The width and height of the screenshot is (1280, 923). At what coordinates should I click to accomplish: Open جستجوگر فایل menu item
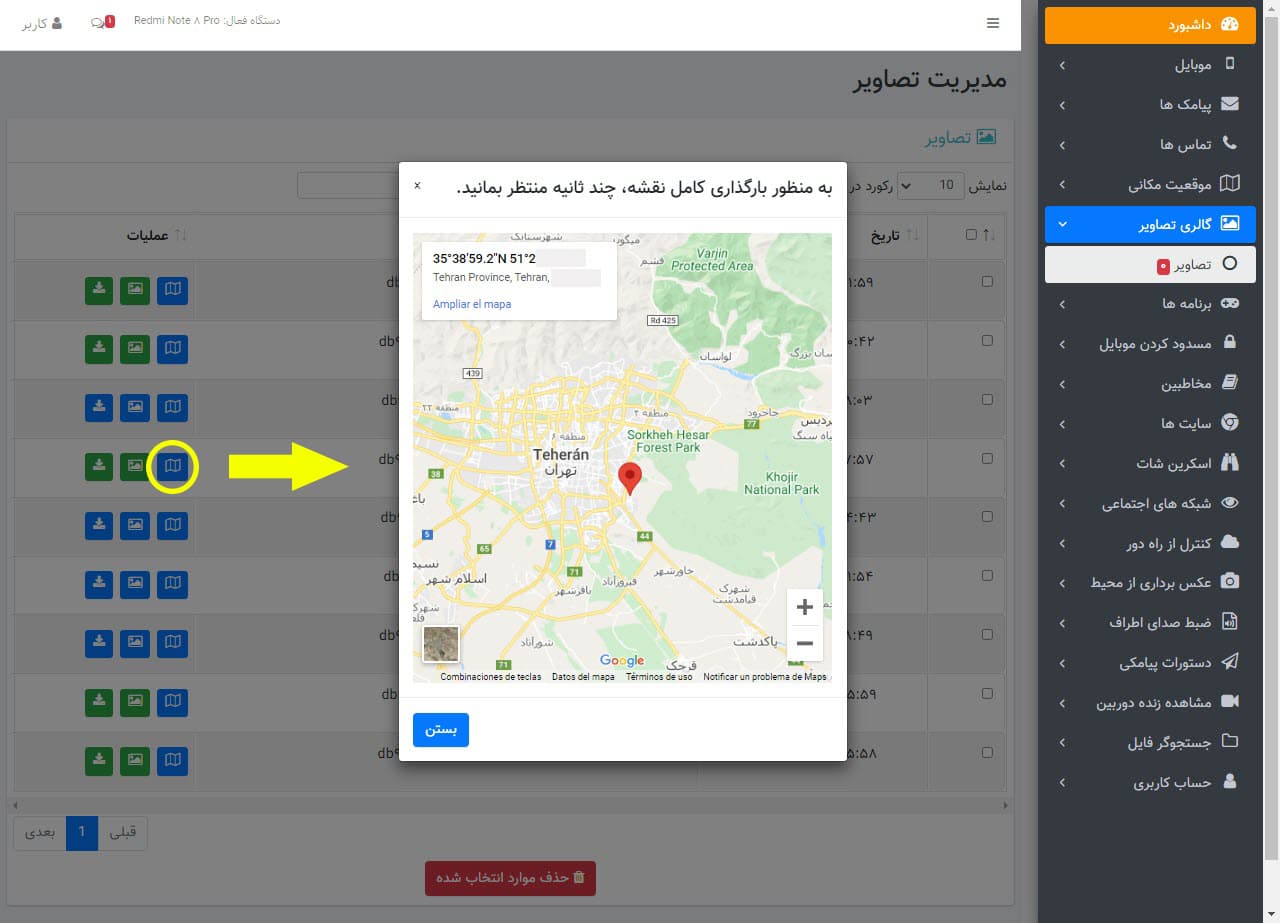pyautogui.click(x=1150, y=742)
